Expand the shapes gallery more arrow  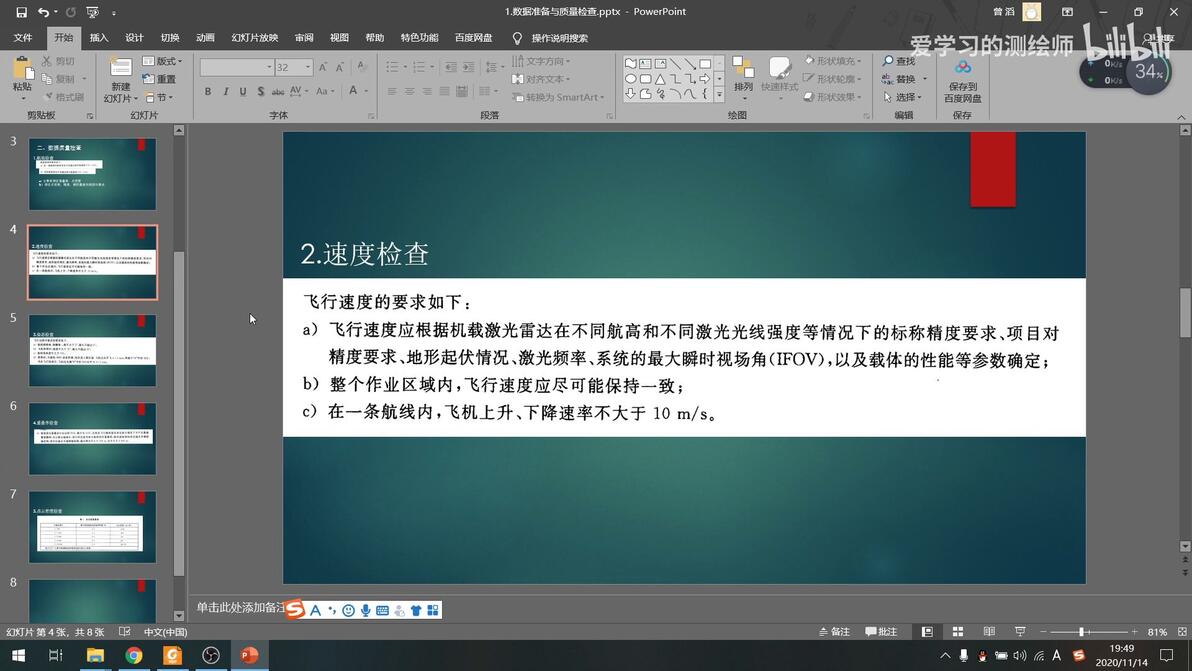point(719,96)
